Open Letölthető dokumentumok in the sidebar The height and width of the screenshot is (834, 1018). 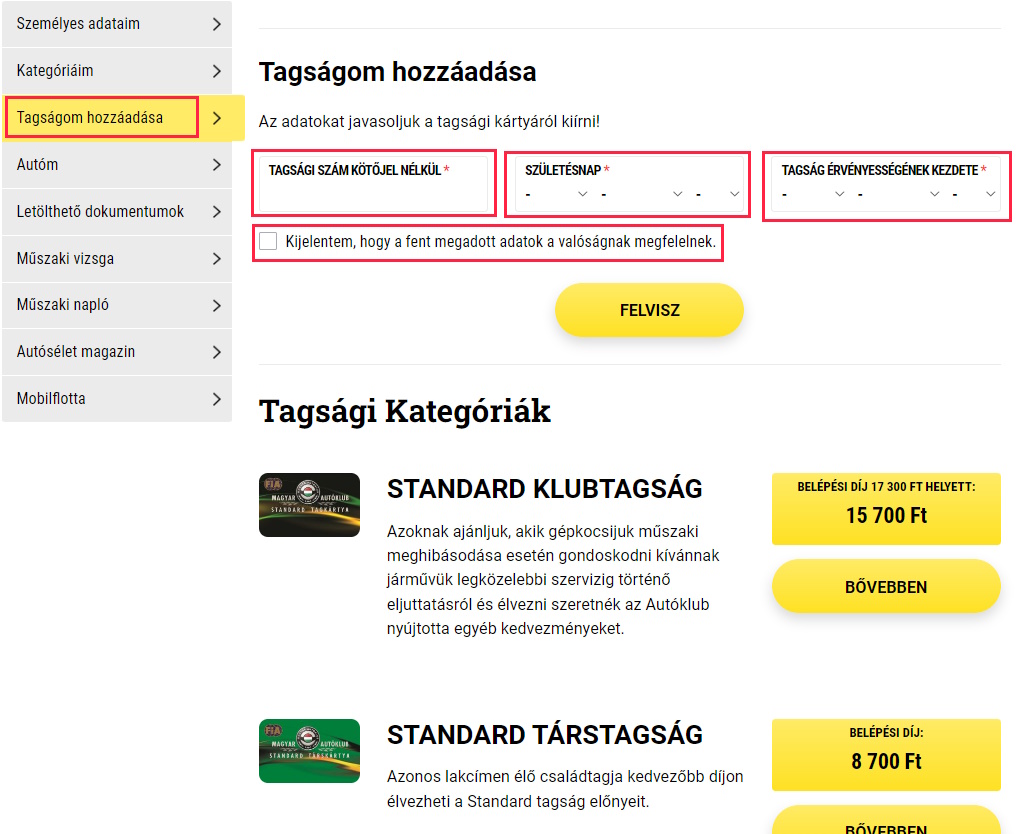tap(117, 212)
